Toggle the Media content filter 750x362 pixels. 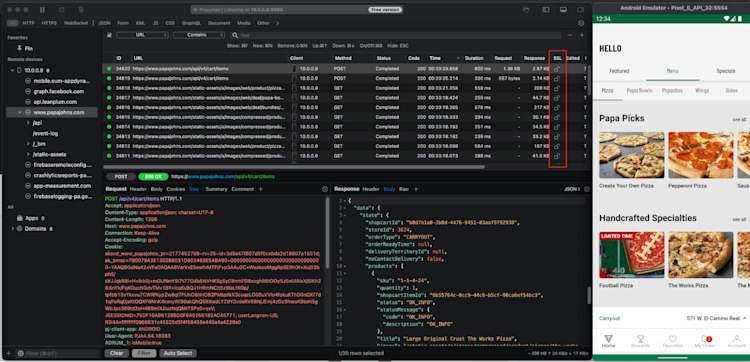[x=243, y=23]
